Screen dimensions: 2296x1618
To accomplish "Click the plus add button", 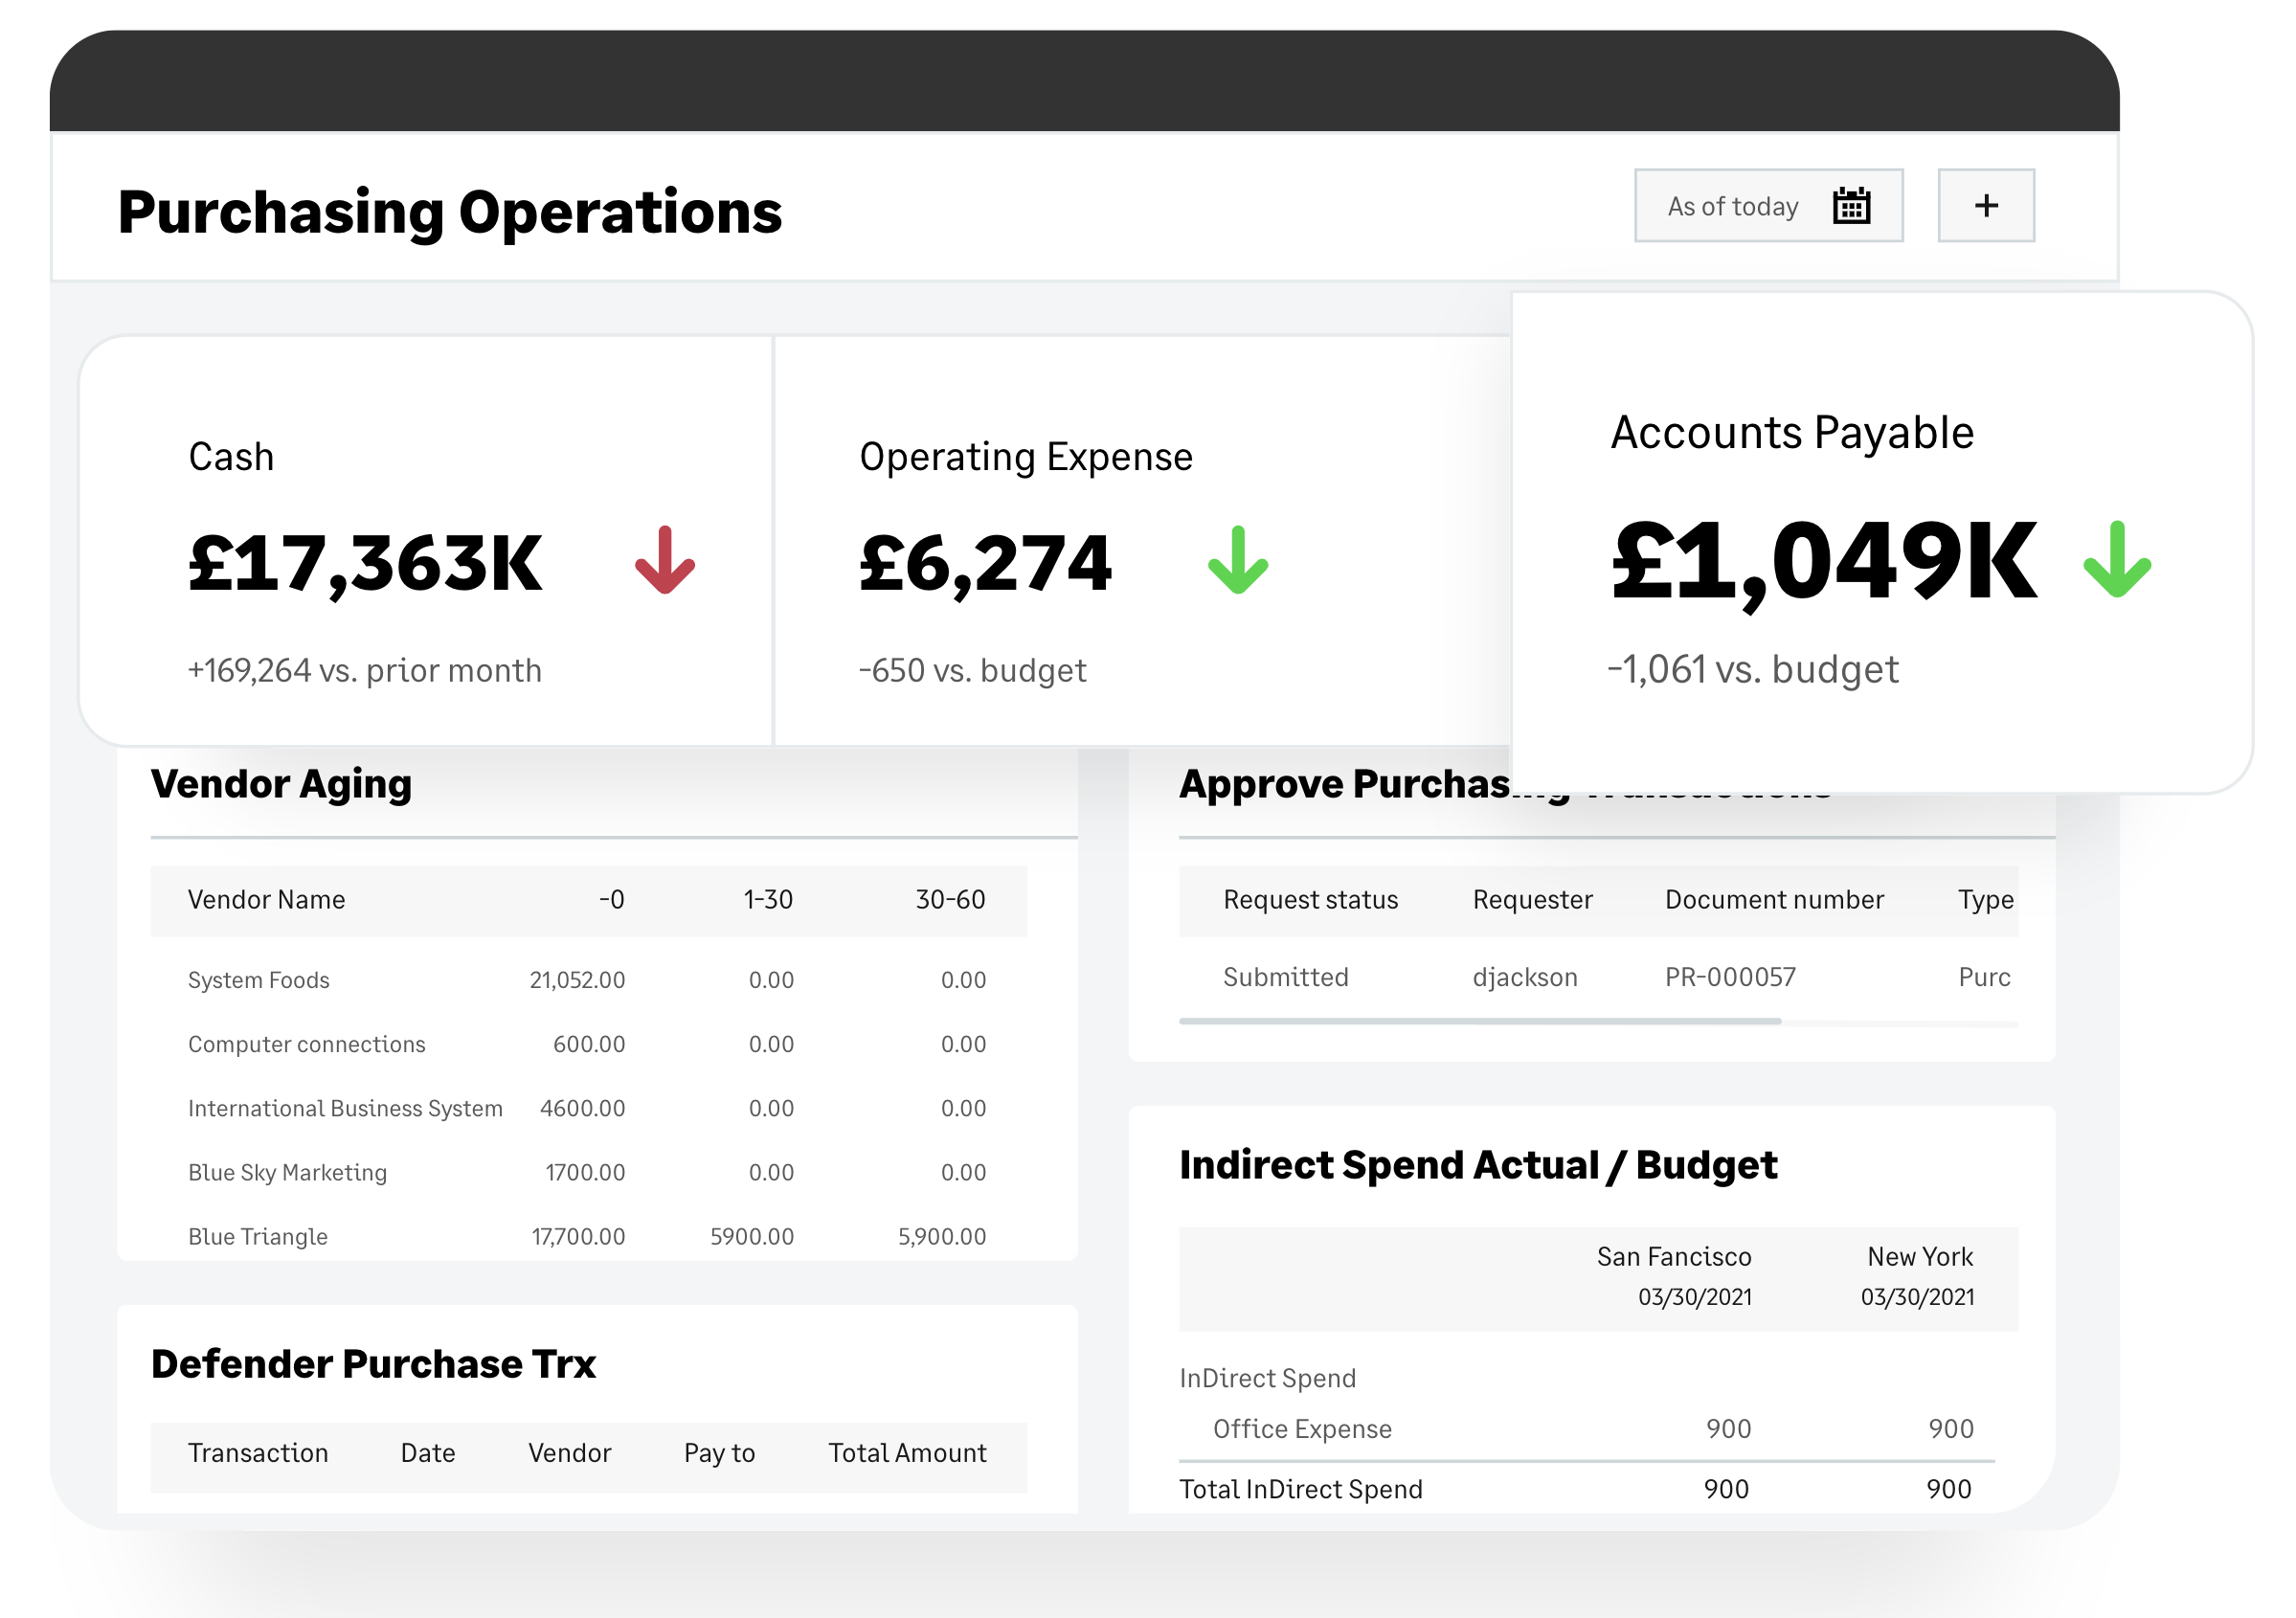I will click(x=1986, y=206).
